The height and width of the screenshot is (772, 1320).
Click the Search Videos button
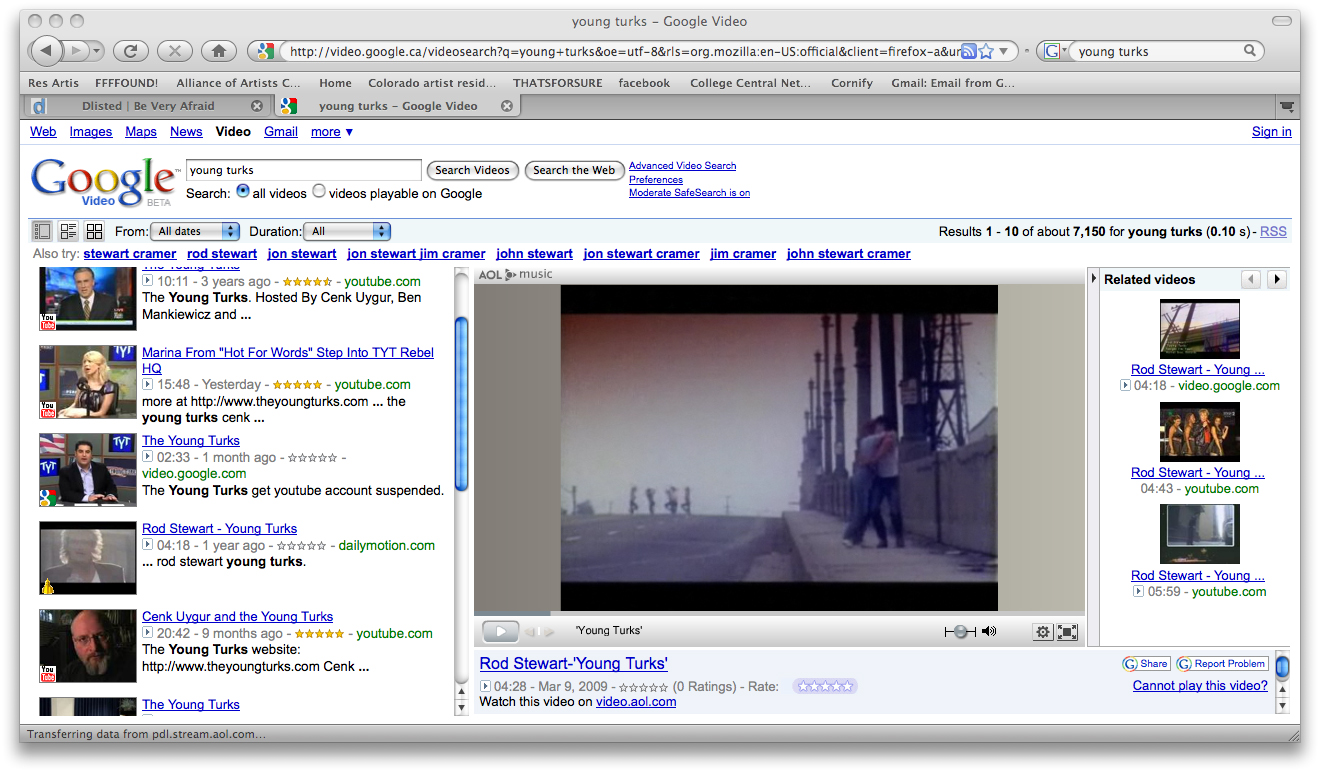pyautogui.click(x=473, y=170)
